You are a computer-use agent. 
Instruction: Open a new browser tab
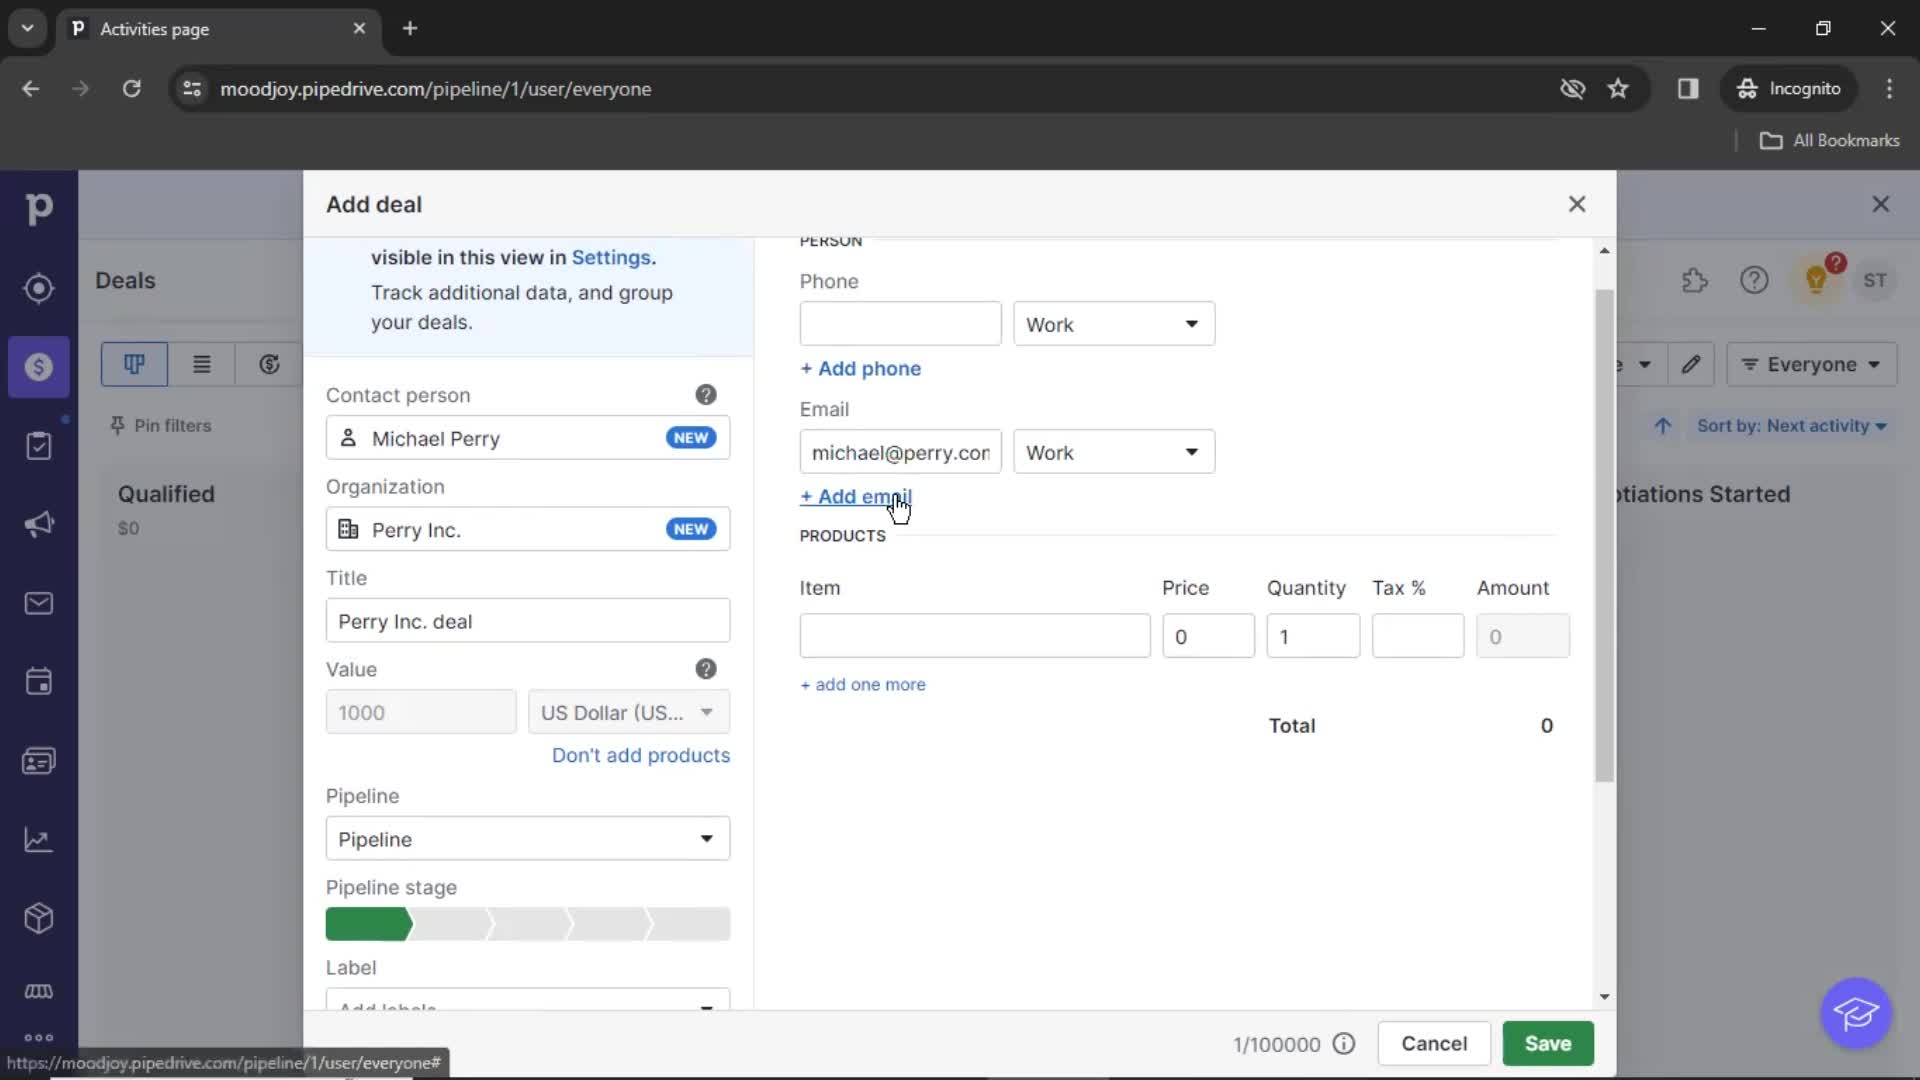click(410, 28)
